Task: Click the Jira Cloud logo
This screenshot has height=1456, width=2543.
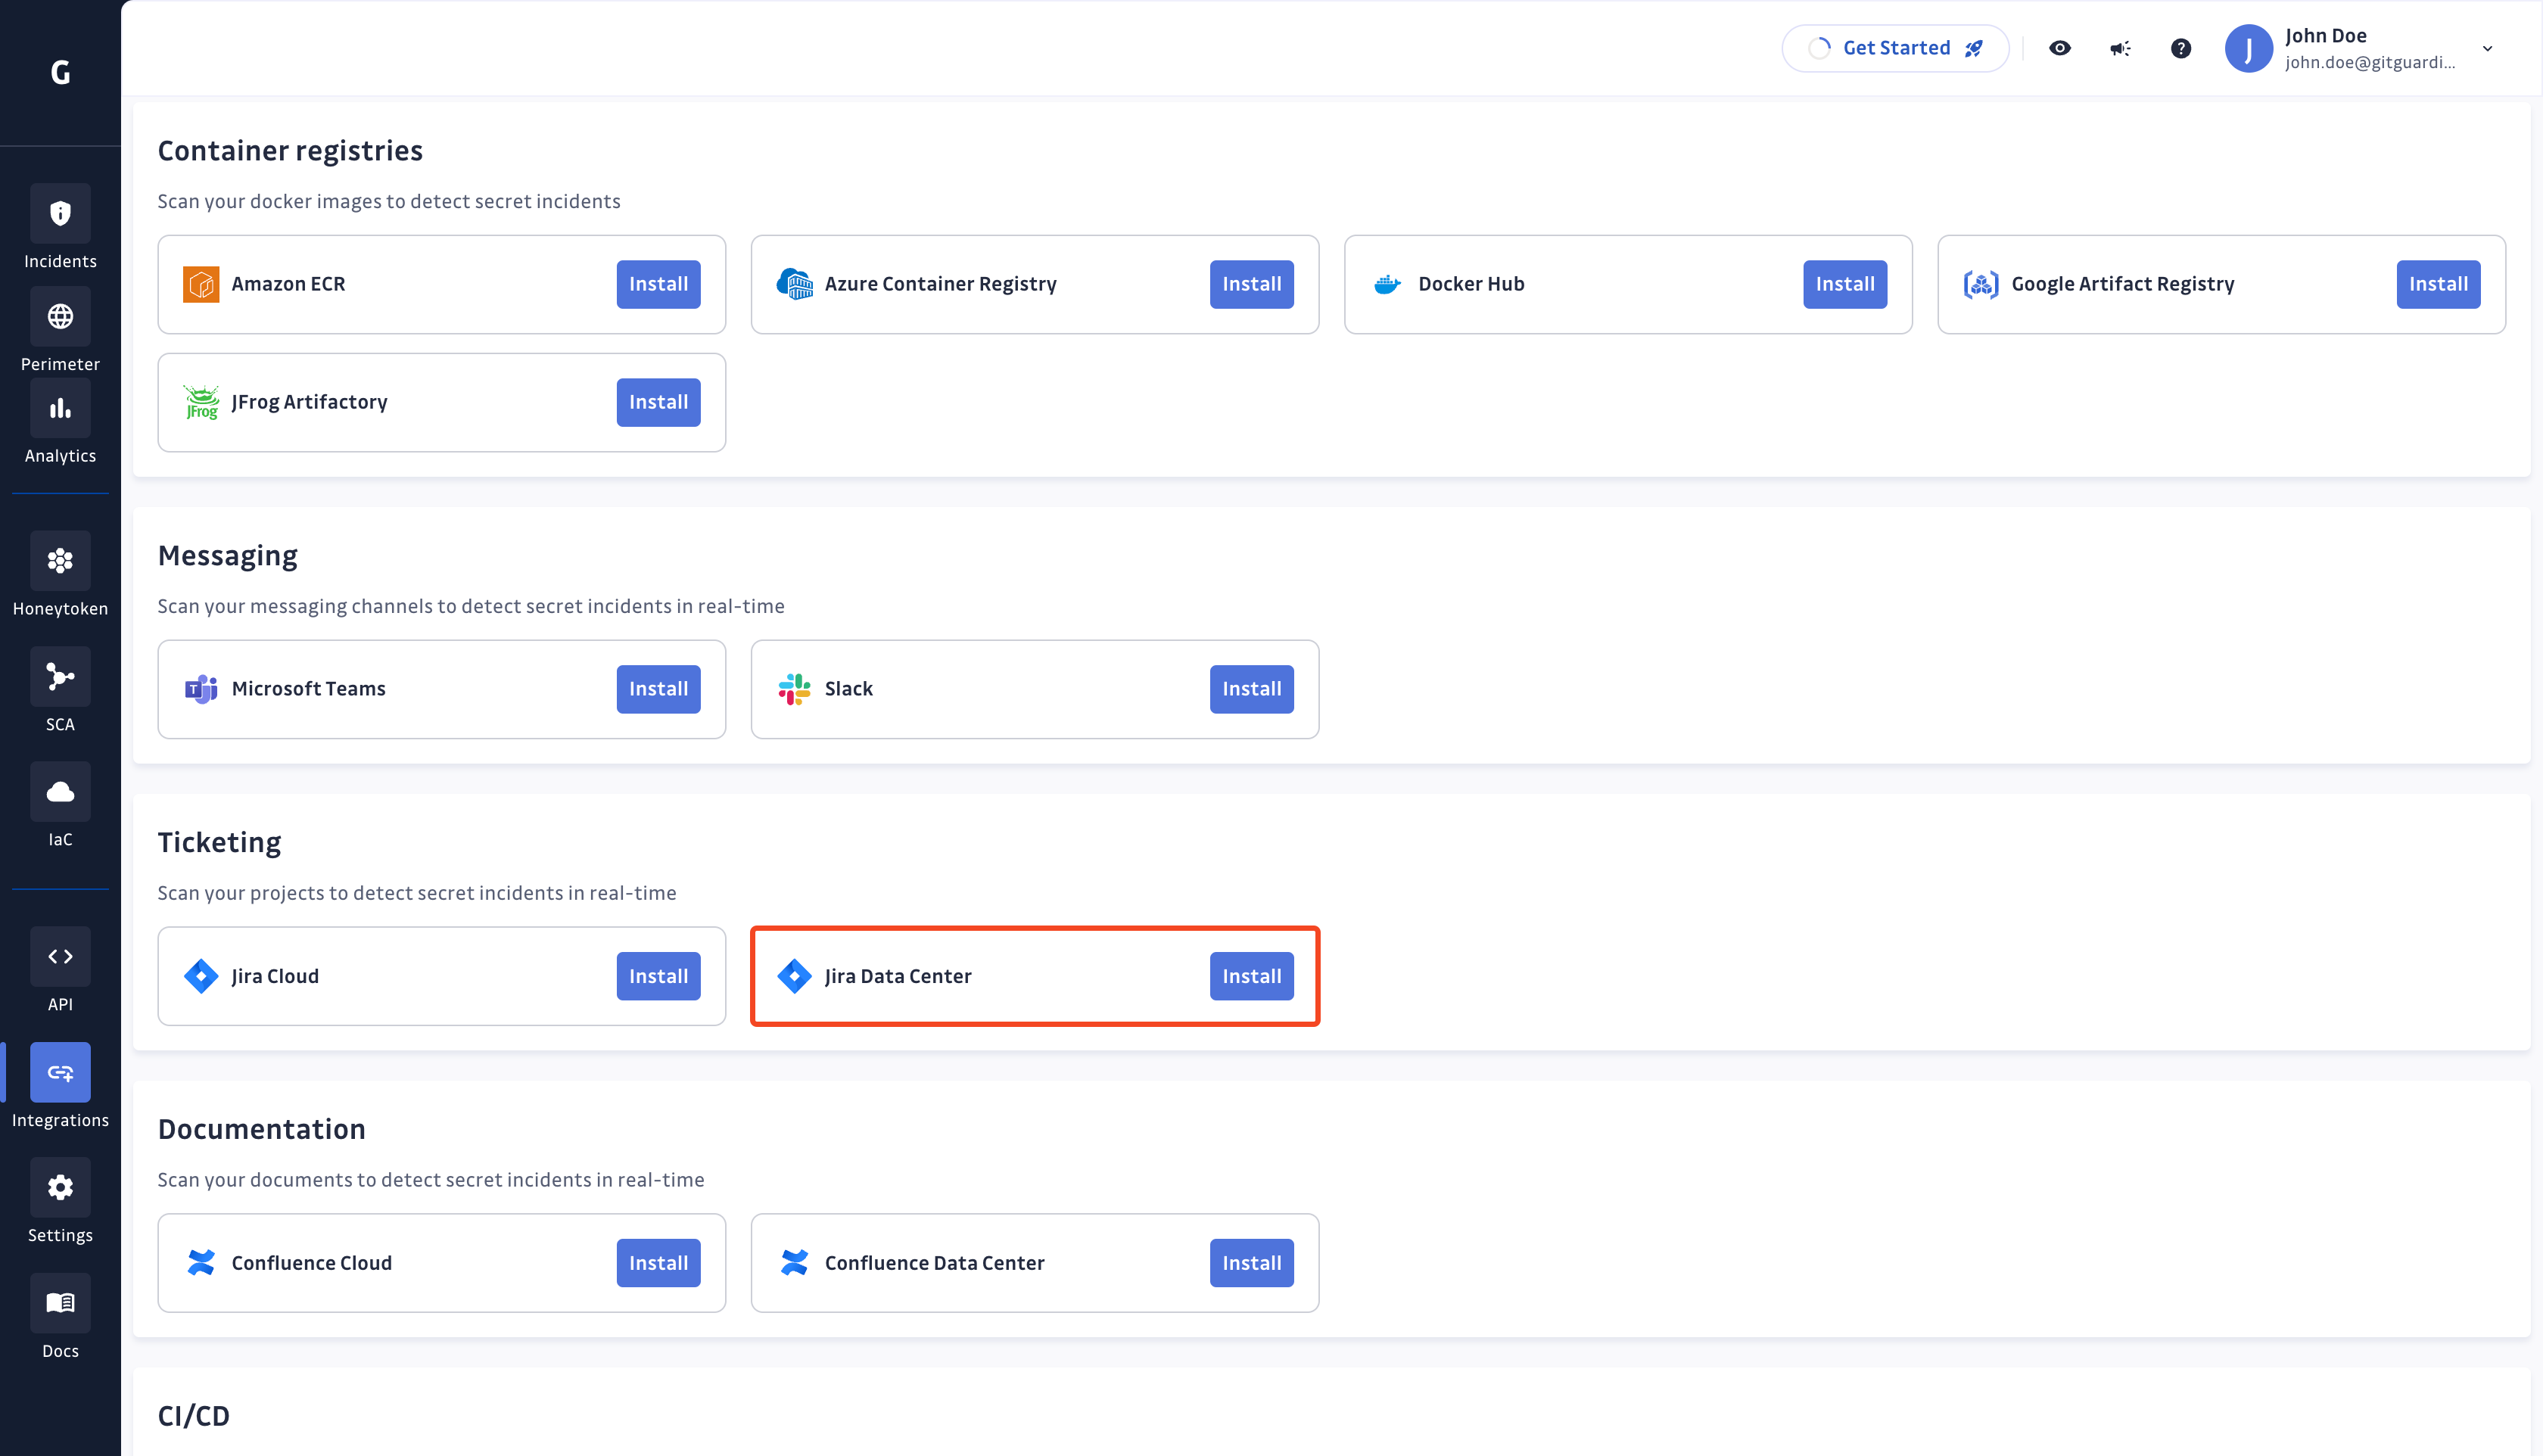Action: point(201,976)
